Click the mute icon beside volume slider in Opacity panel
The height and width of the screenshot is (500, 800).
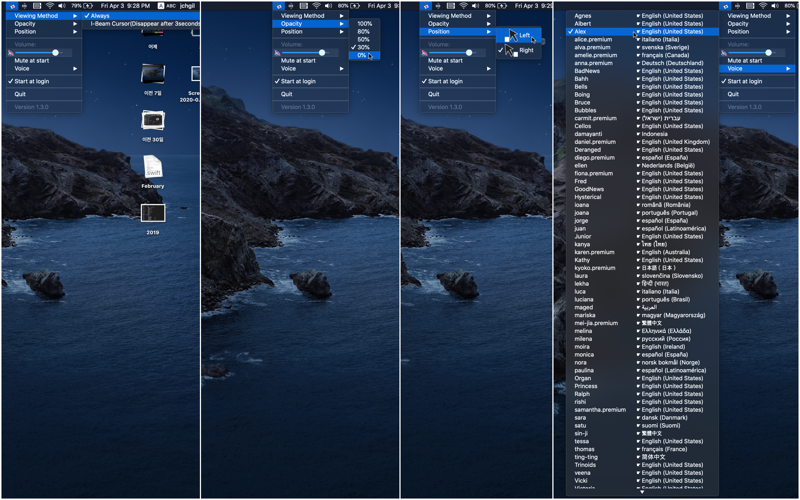pos(277,53)
